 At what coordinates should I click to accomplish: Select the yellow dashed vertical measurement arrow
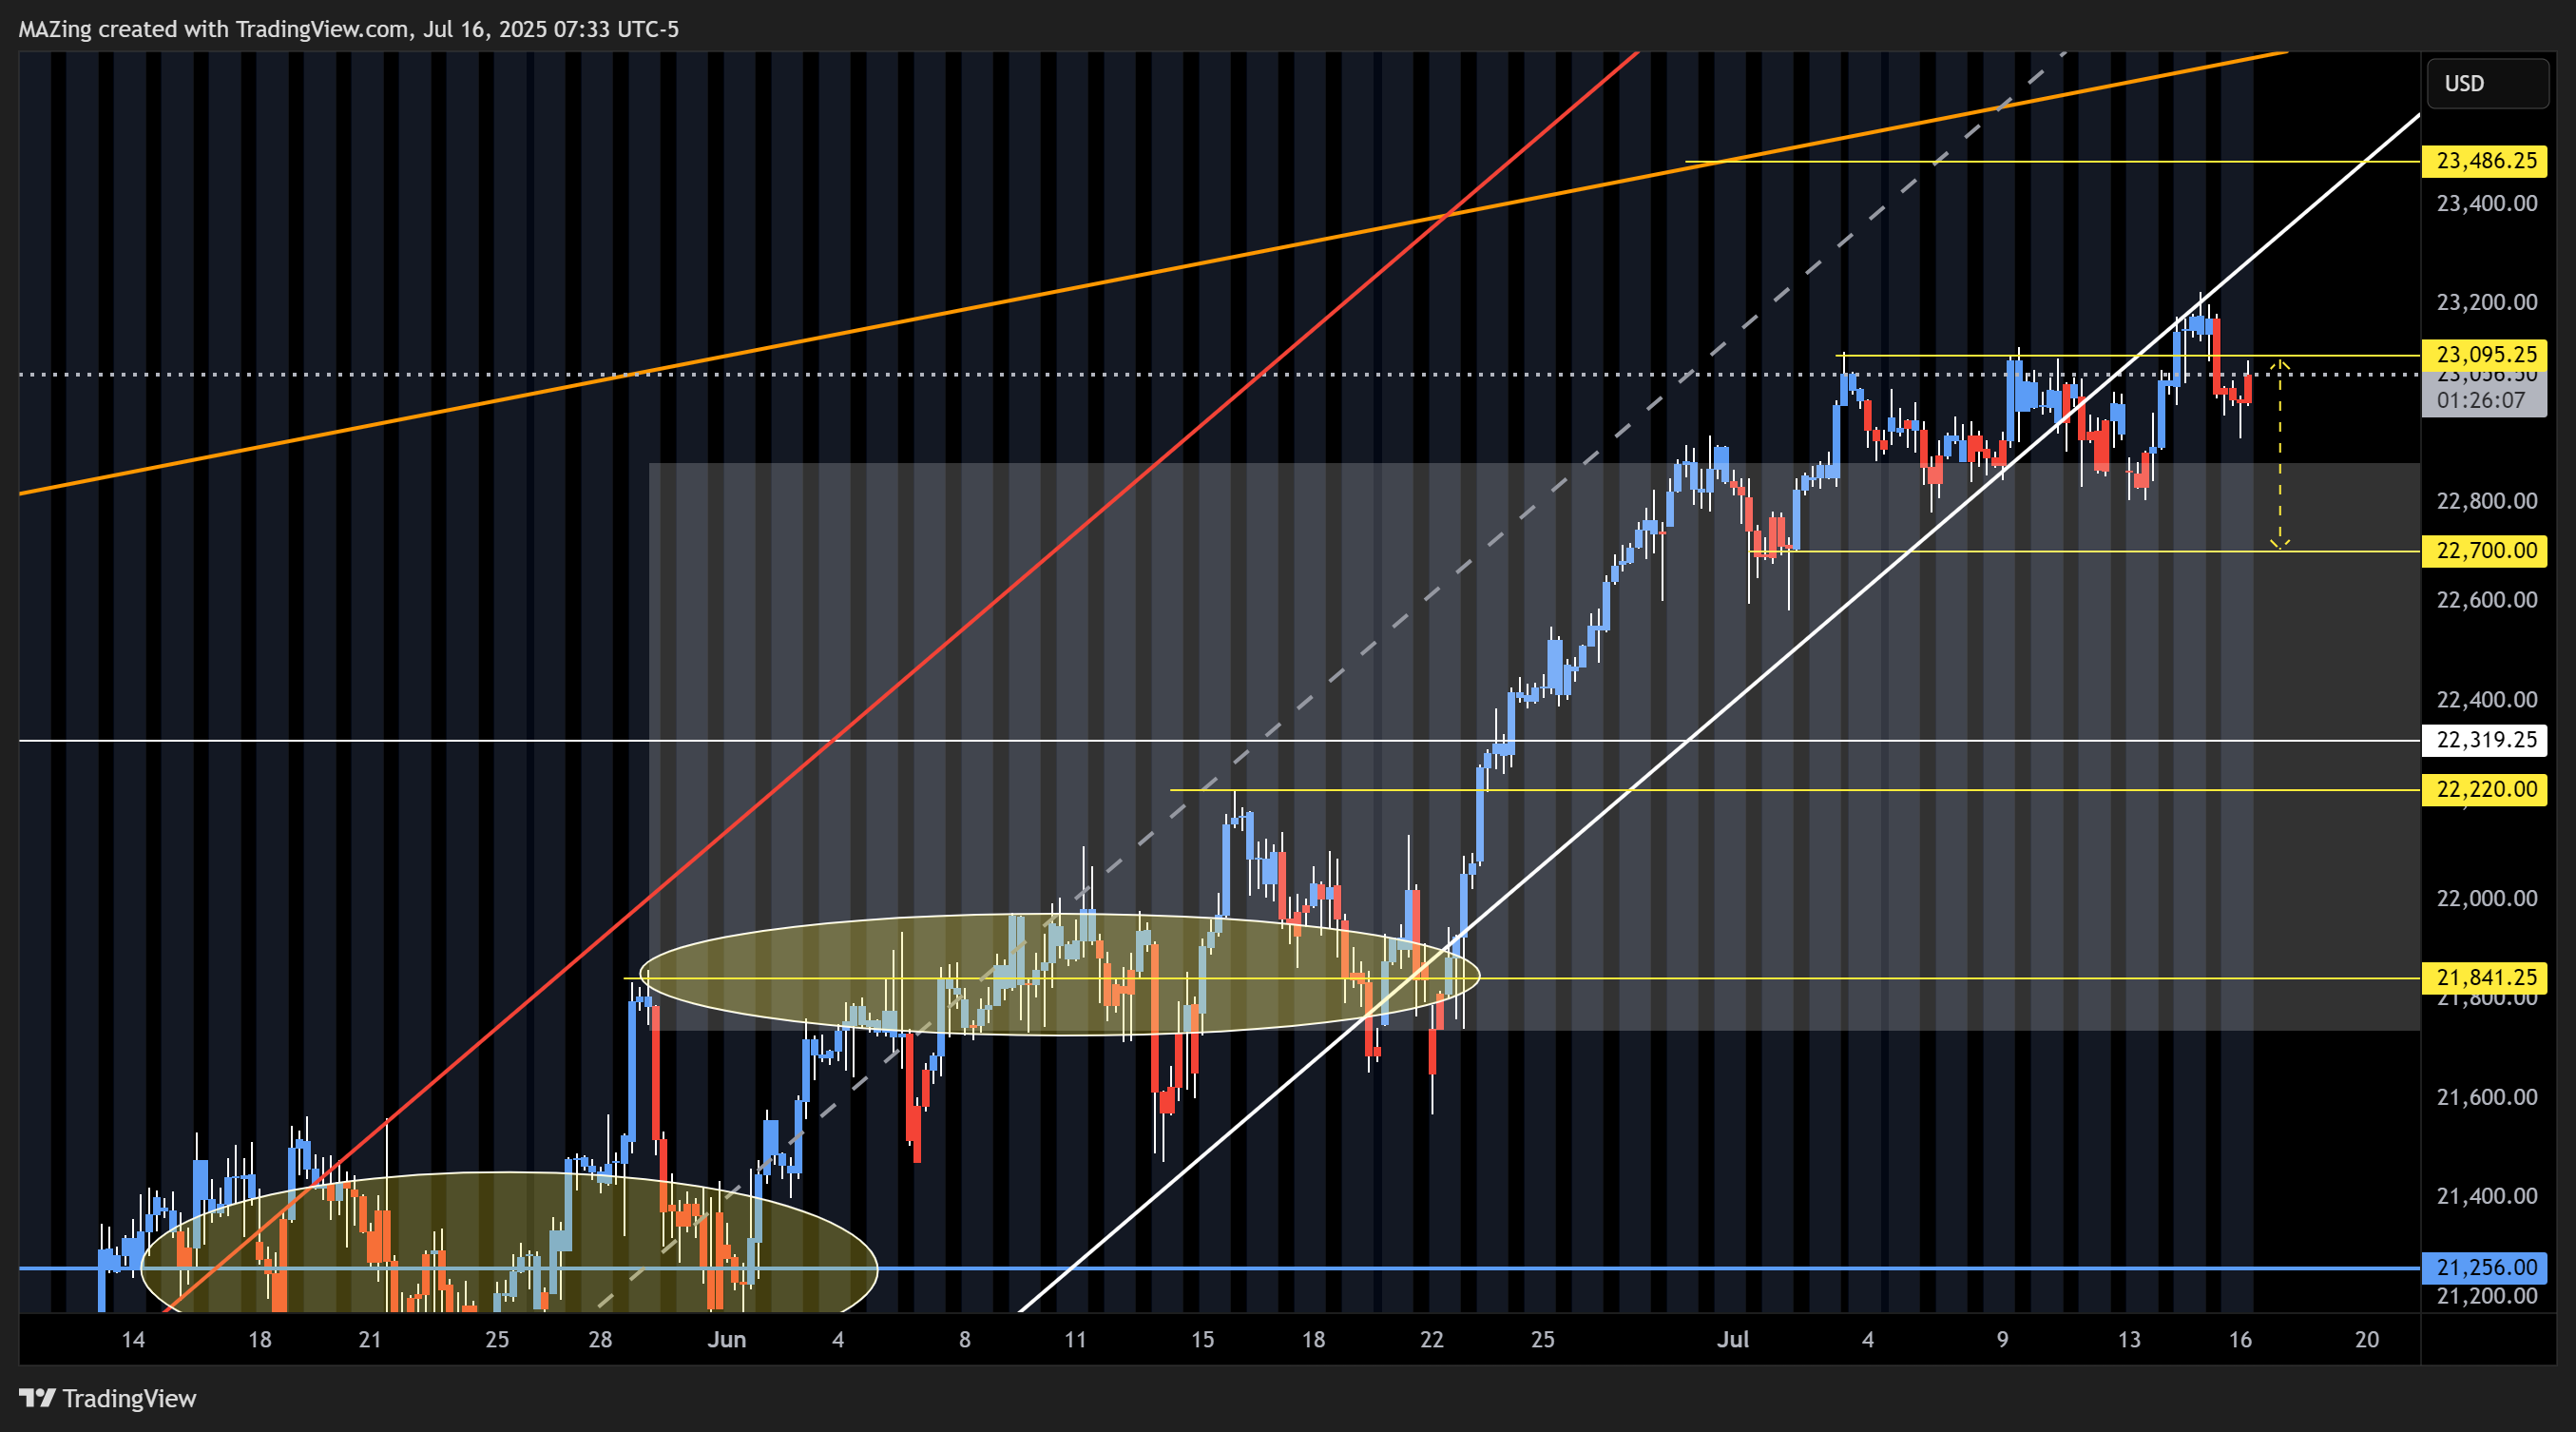click(x=2280, y=454)
